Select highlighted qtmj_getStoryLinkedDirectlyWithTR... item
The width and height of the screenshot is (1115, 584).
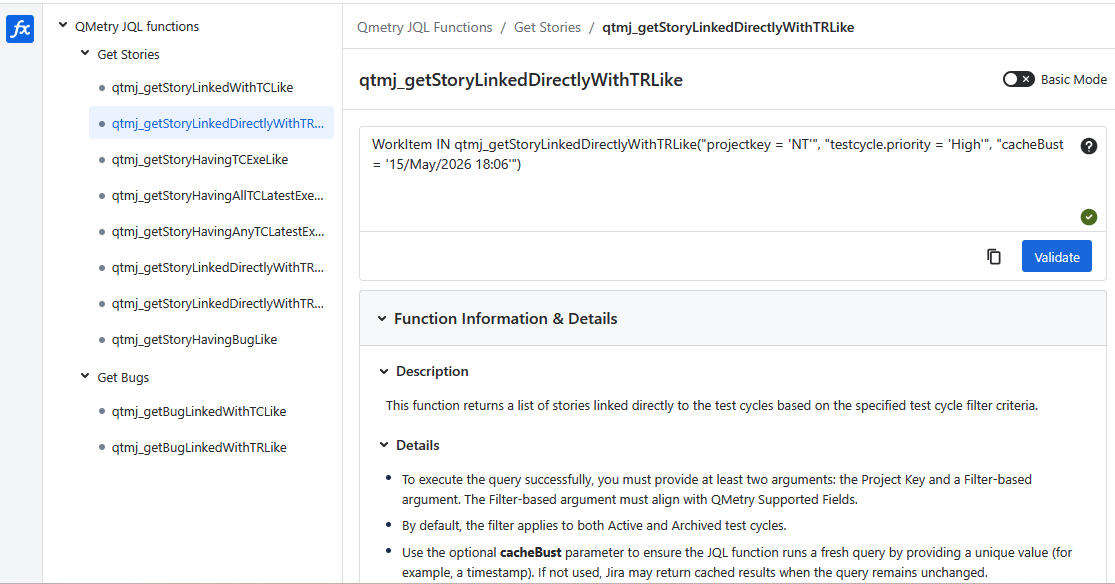click(x=211, y=123)
